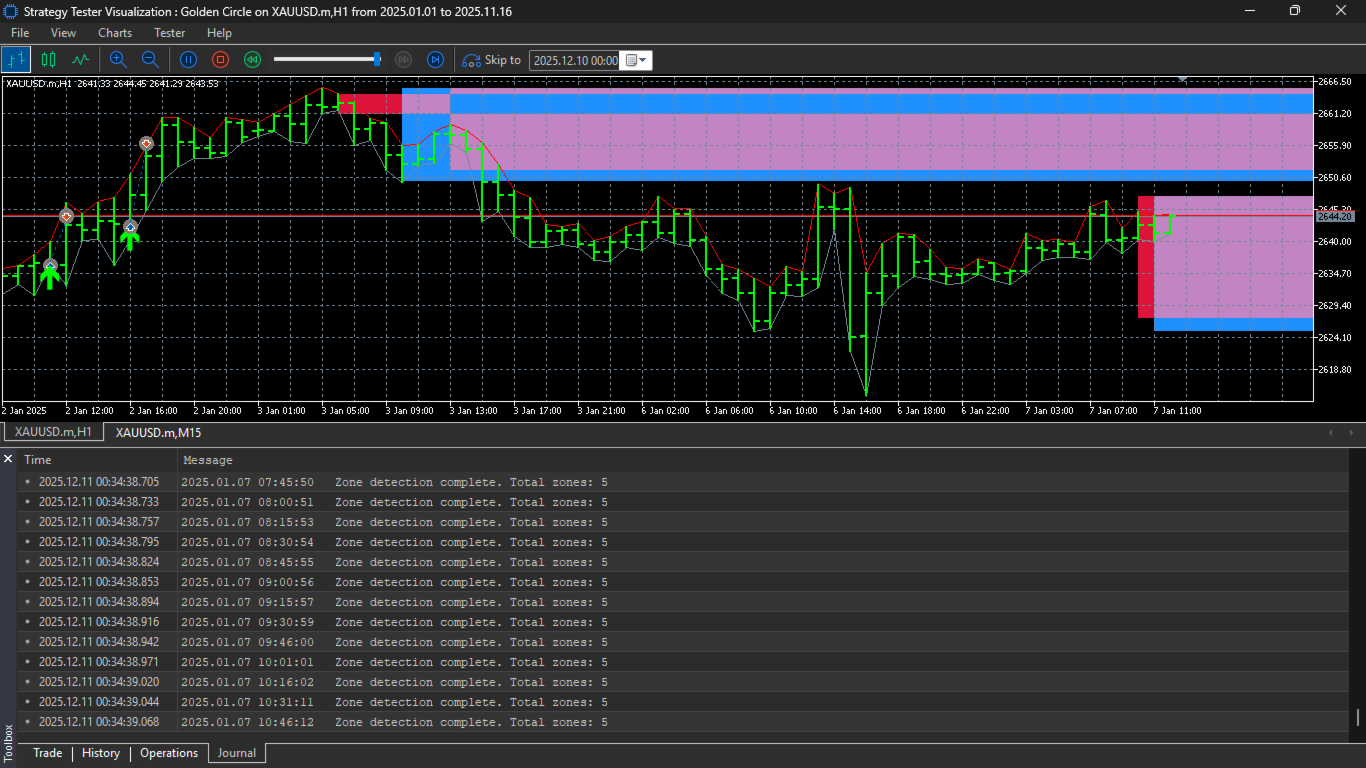Switch to bar chart display

pos(16,60)
